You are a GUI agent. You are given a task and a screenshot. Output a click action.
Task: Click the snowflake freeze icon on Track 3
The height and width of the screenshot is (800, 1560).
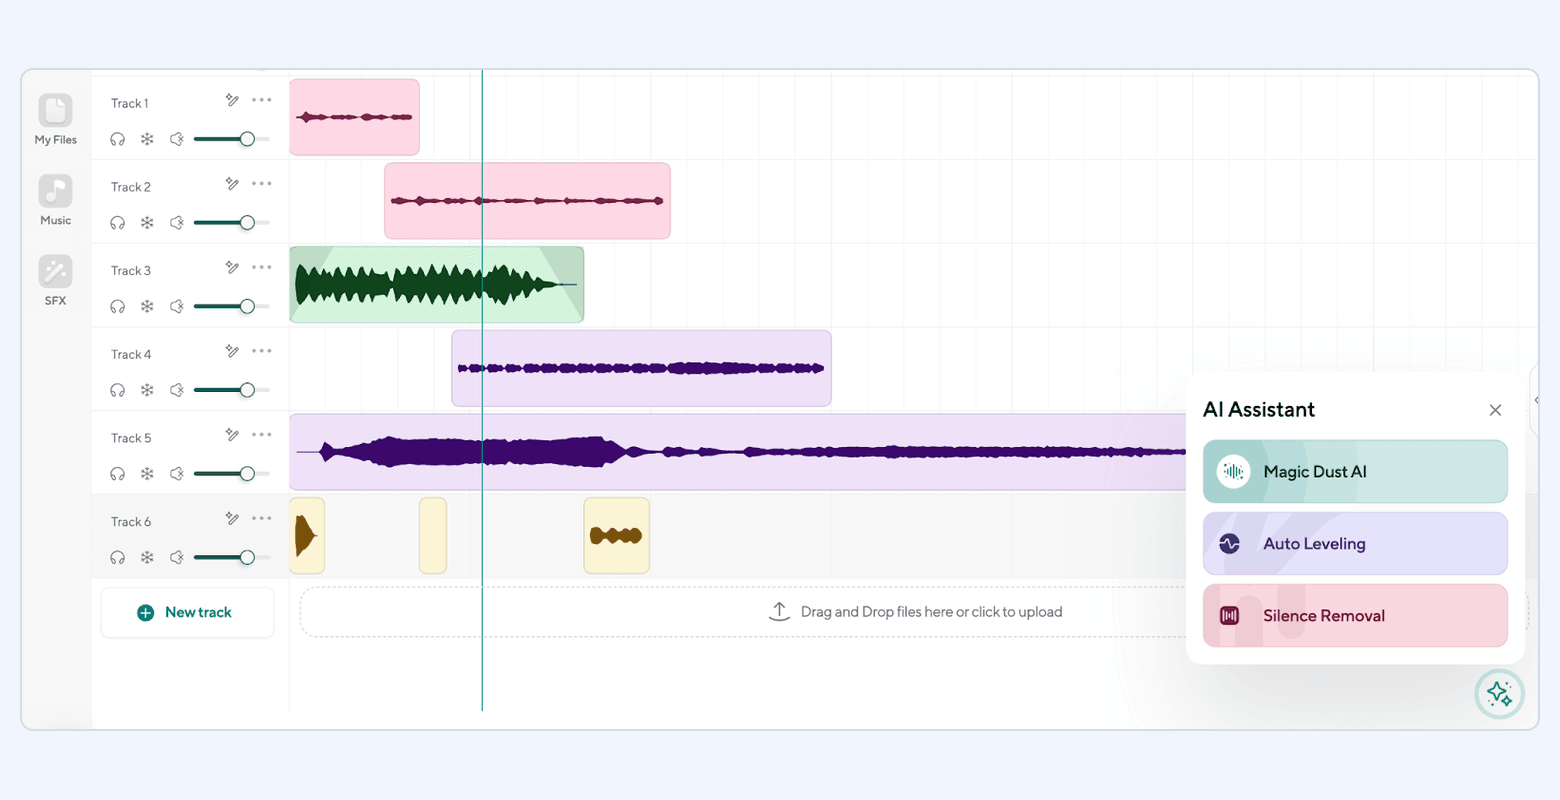[x=147, y=307]
